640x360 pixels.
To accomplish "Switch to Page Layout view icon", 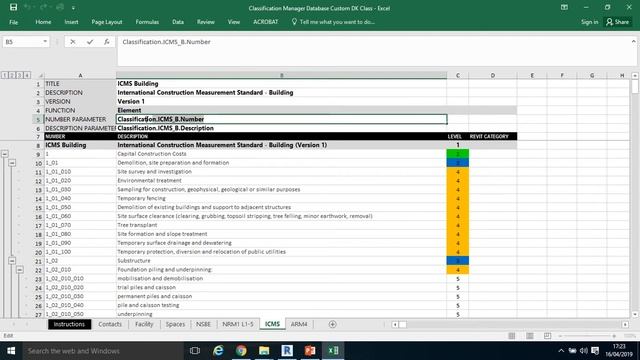I will [529, 336].
